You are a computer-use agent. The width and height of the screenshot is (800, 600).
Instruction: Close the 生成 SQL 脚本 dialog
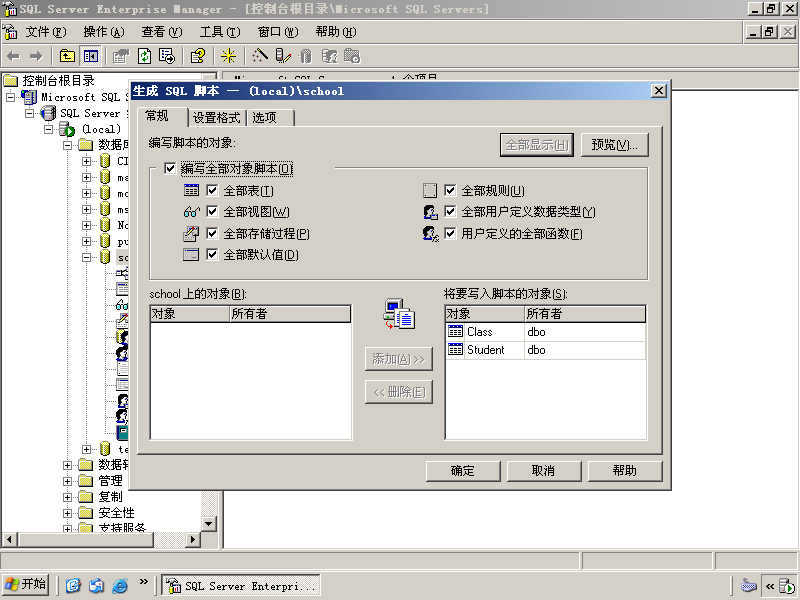click(659, 91)
